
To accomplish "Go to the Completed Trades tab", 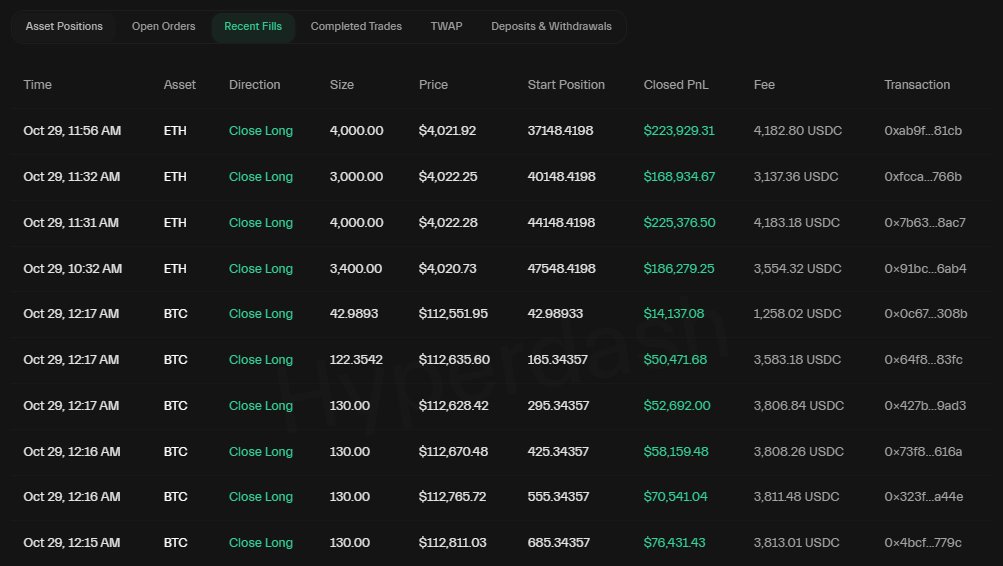I will 356,27.
